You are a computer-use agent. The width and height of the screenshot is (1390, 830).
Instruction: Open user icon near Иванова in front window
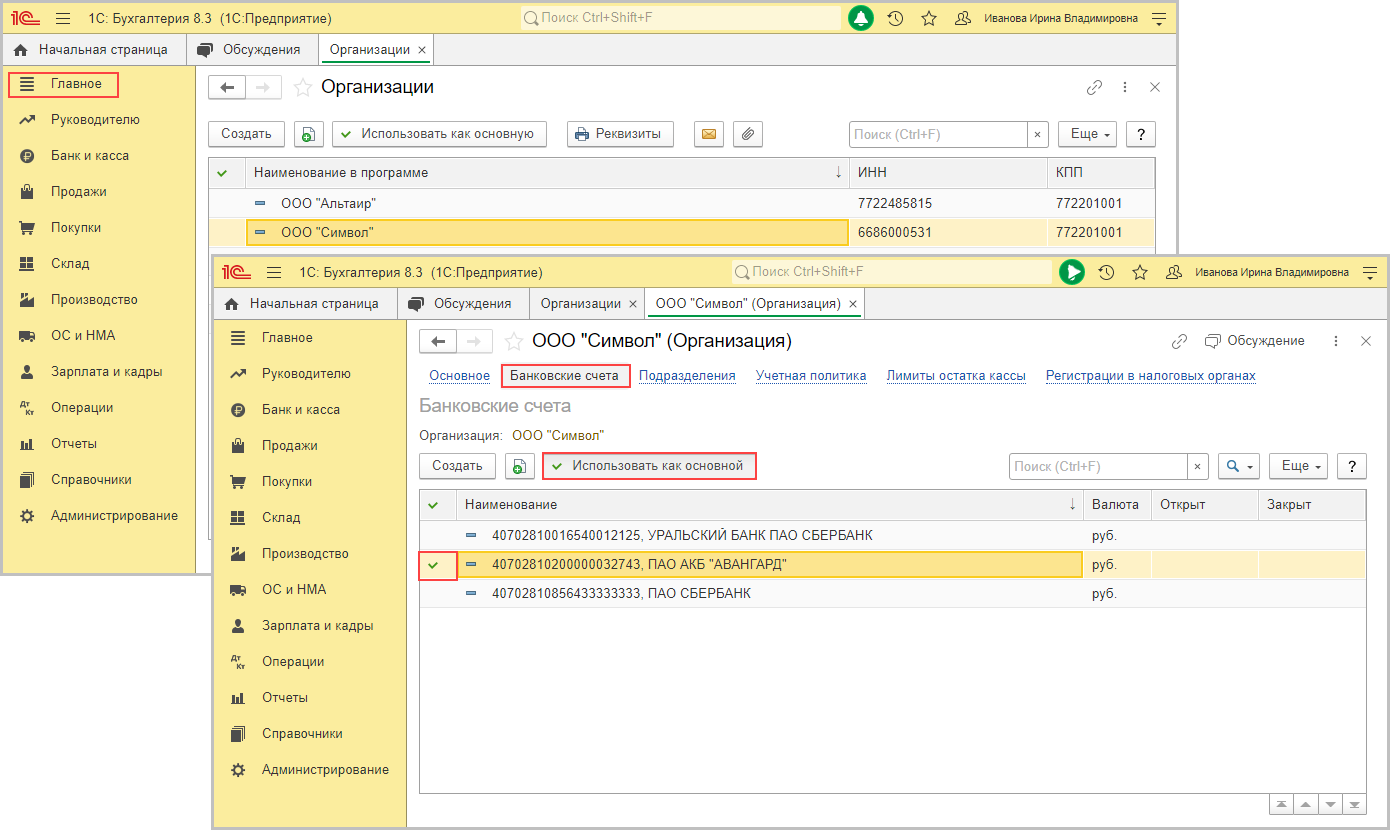pyautogui.click(x=1174, y=272)
